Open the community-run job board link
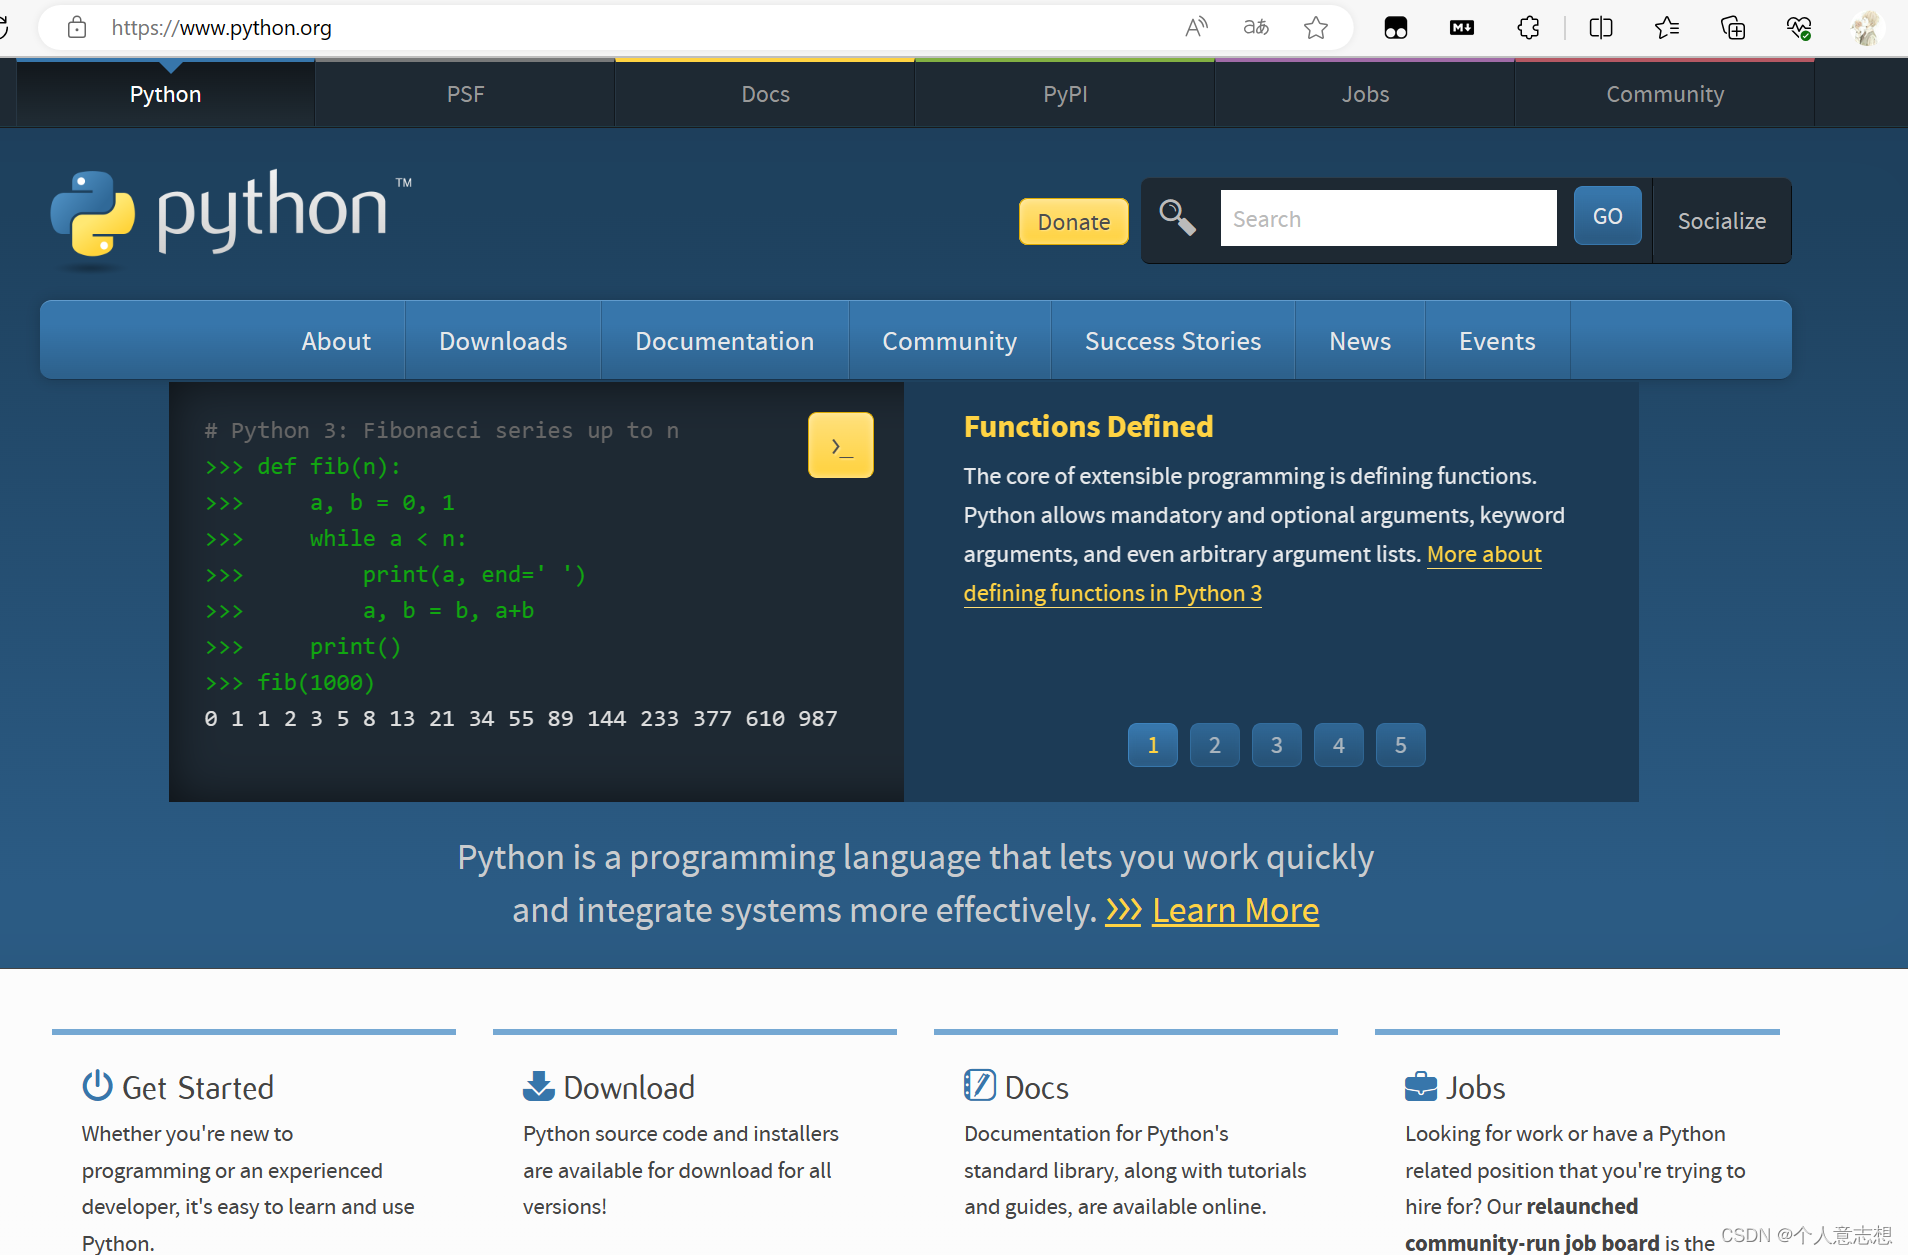The height and width of the screenshot is (1255, 1908). point(1532,1243)
